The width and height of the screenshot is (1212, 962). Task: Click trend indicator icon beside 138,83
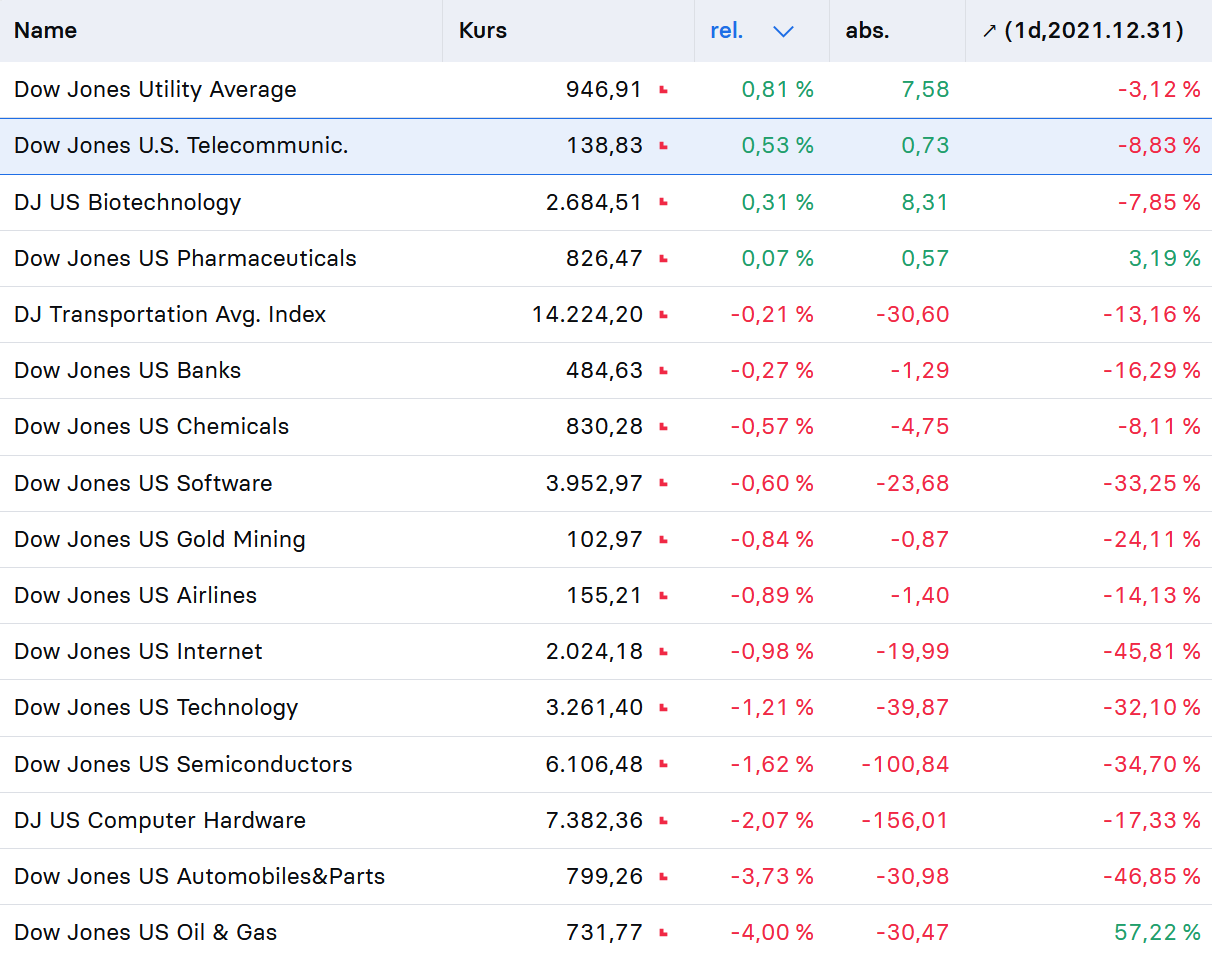(663, 146)
